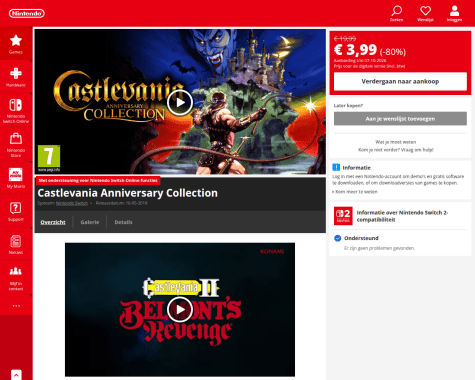The height and width of the screenshot is (380, 475).
Task: Open My Mario sidebar icon
Action: point(16,174)
